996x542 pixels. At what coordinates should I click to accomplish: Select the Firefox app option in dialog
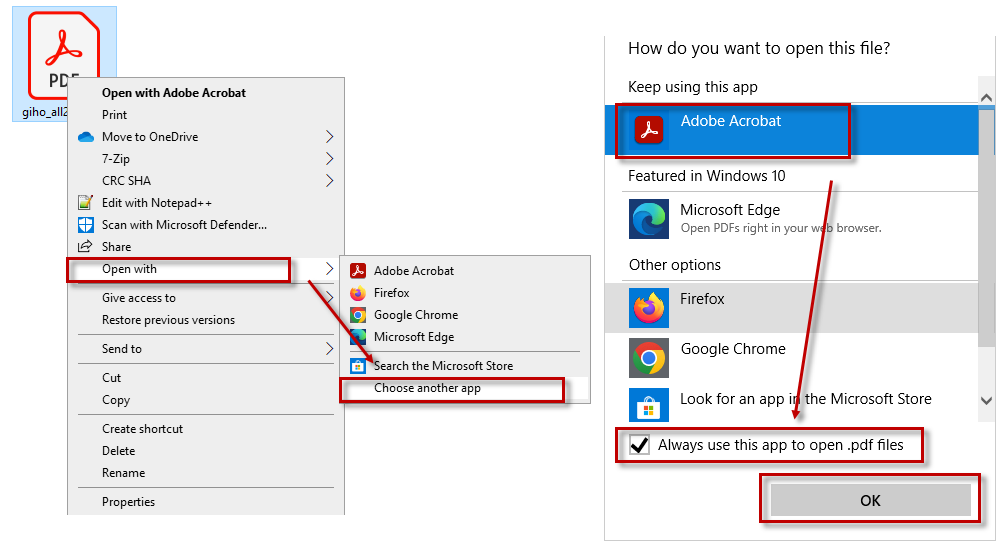791,308
